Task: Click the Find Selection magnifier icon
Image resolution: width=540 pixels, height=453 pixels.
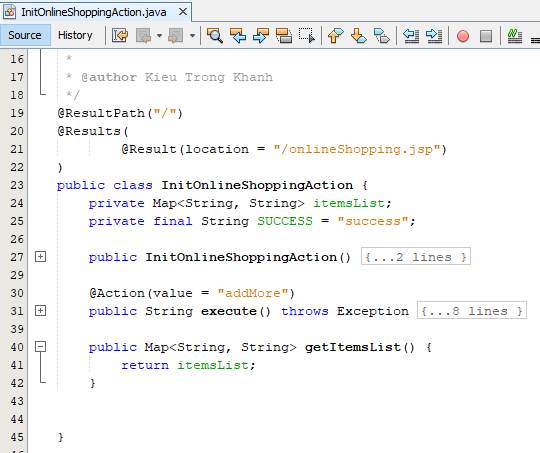Action: (x=215, y=35)
